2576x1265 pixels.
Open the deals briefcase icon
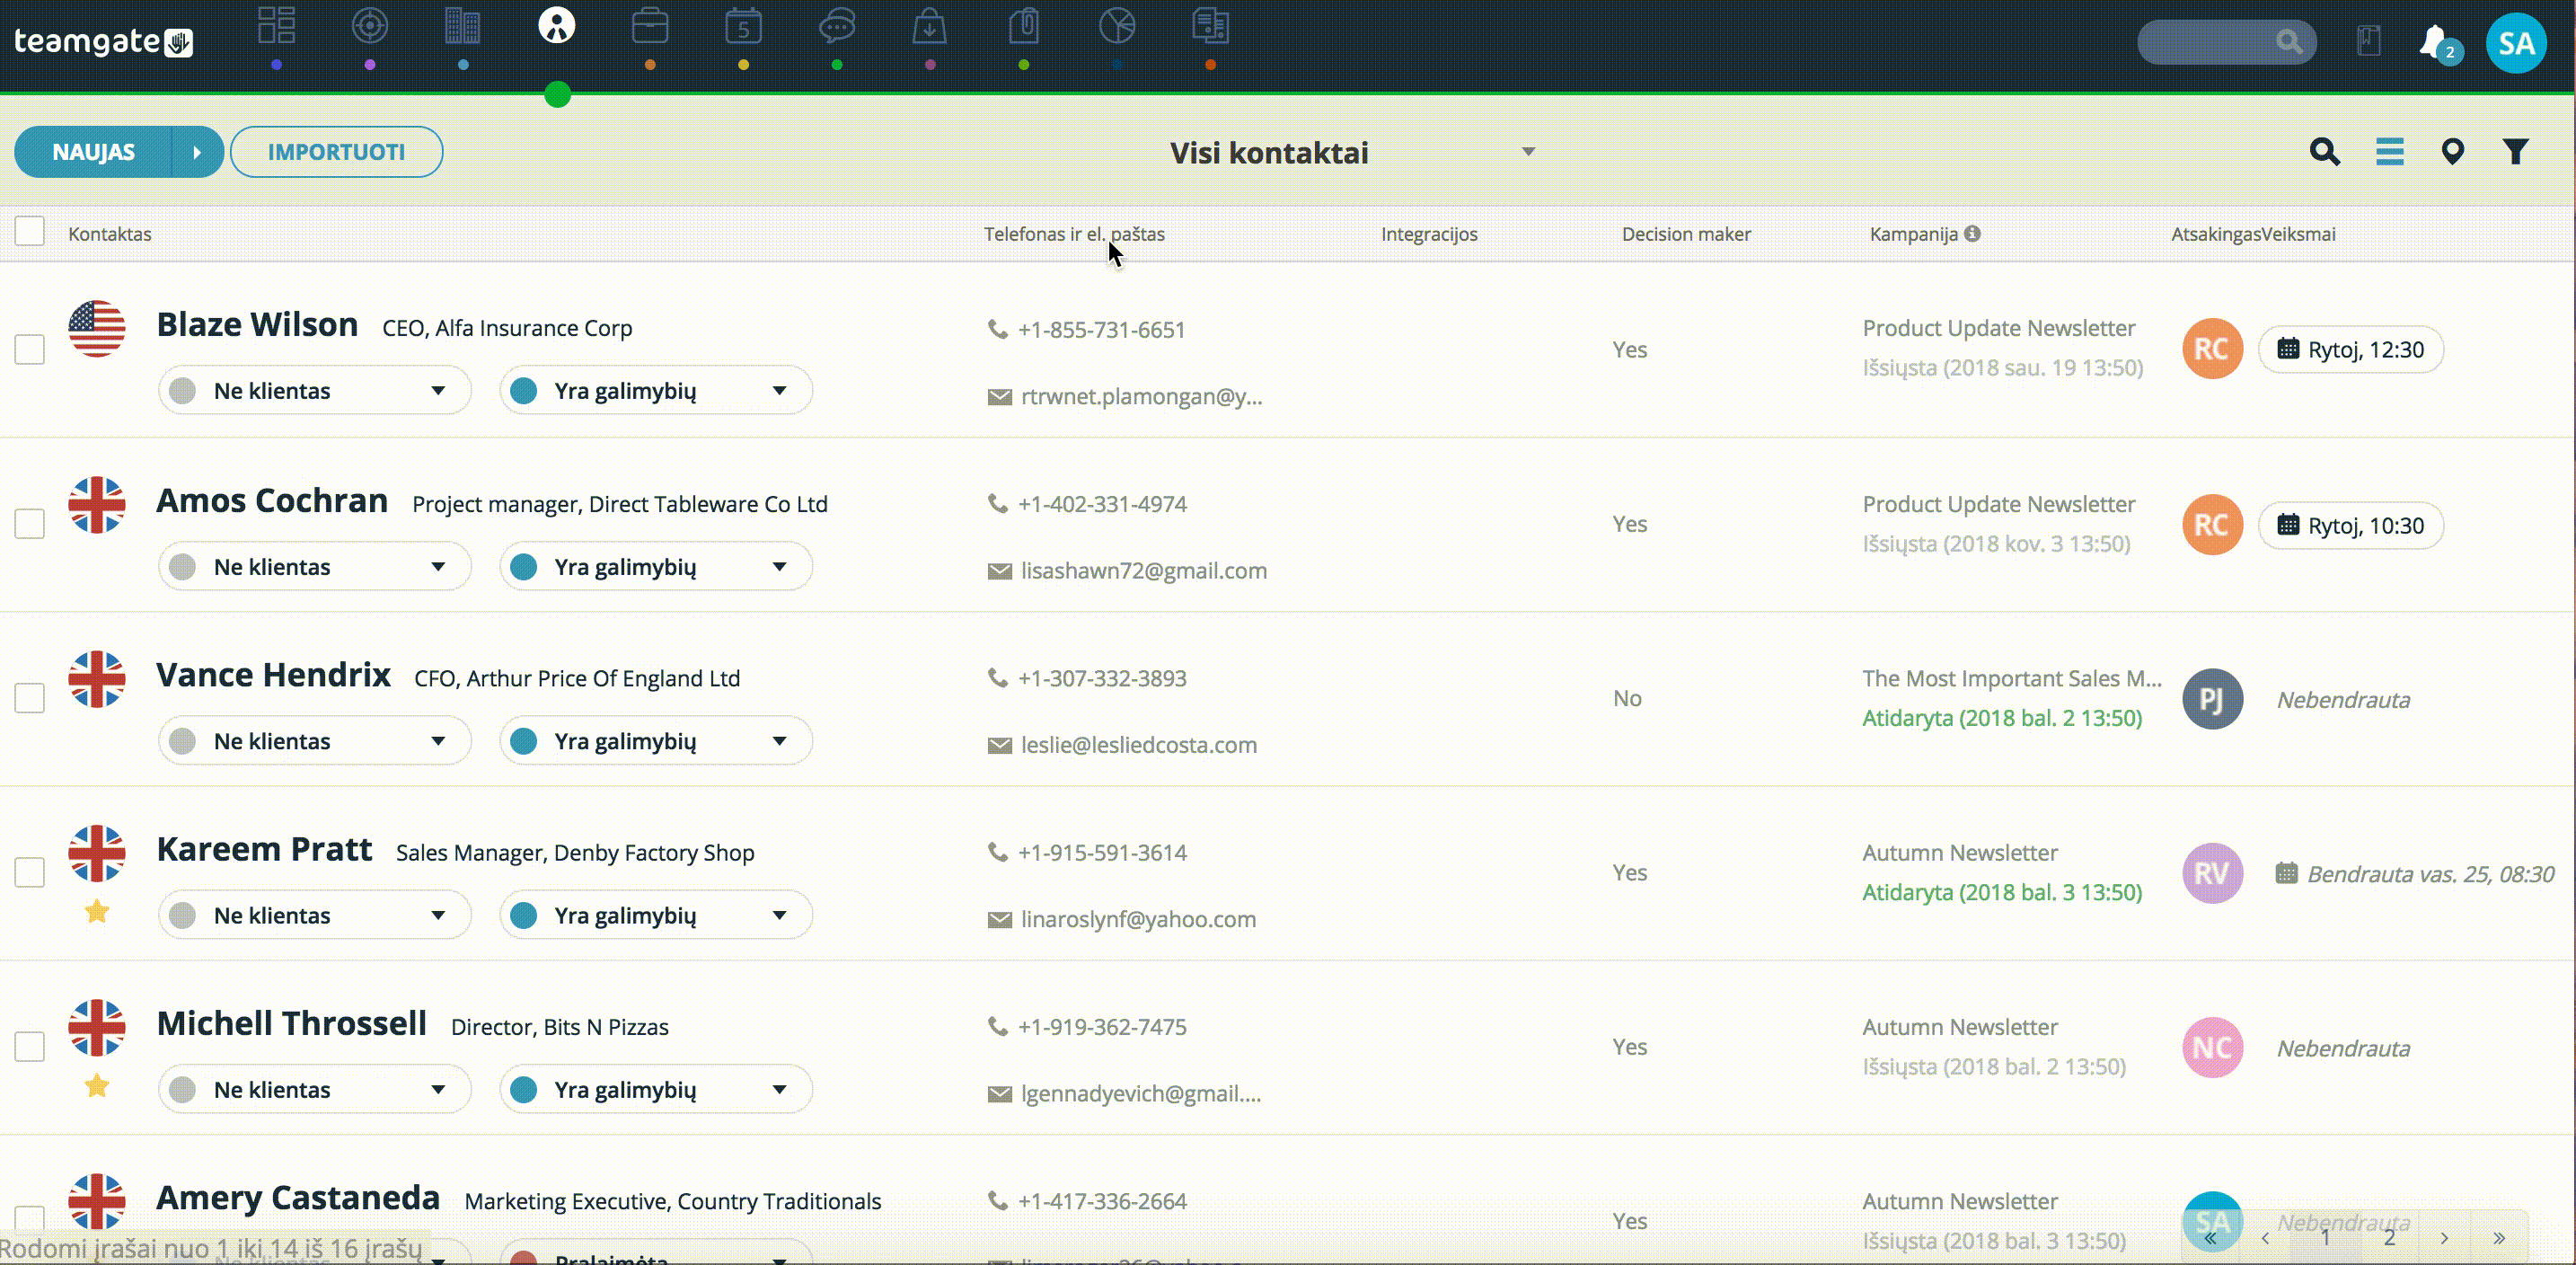click(650, 26)
